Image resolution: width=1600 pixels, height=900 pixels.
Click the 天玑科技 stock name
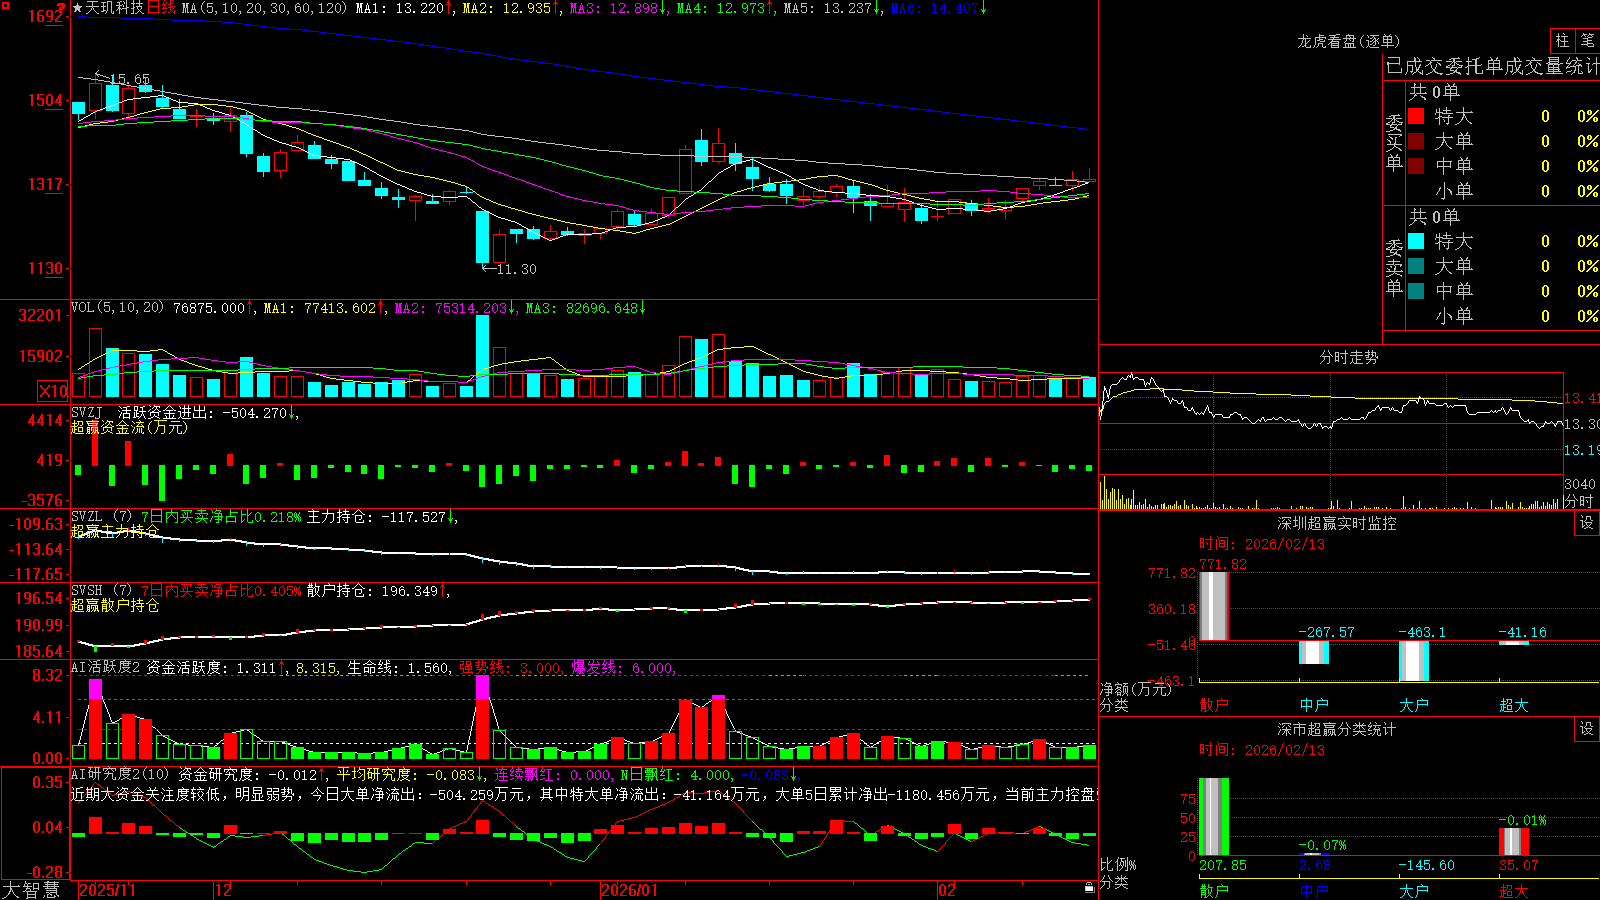(x=115, y=8)
